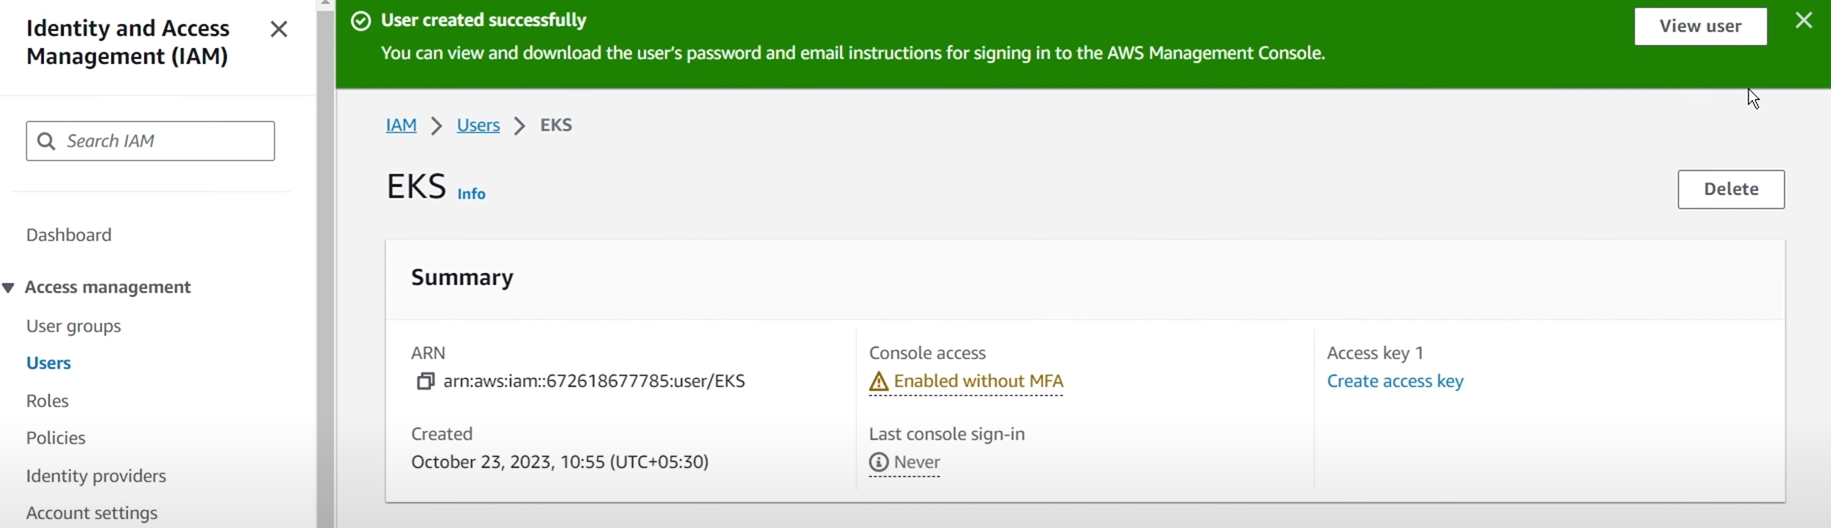Click the warning triangle beside Enabled without MFA

pyautogui.click(x=878, y=382)
